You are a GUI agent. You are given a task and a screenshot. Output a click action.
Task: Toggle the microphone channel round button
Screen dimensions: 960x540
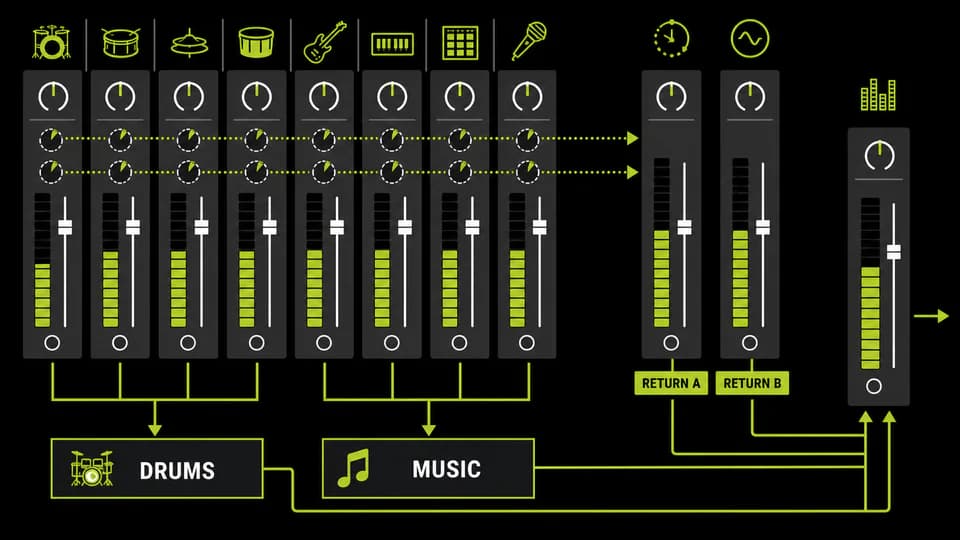(x=527, y=343)
